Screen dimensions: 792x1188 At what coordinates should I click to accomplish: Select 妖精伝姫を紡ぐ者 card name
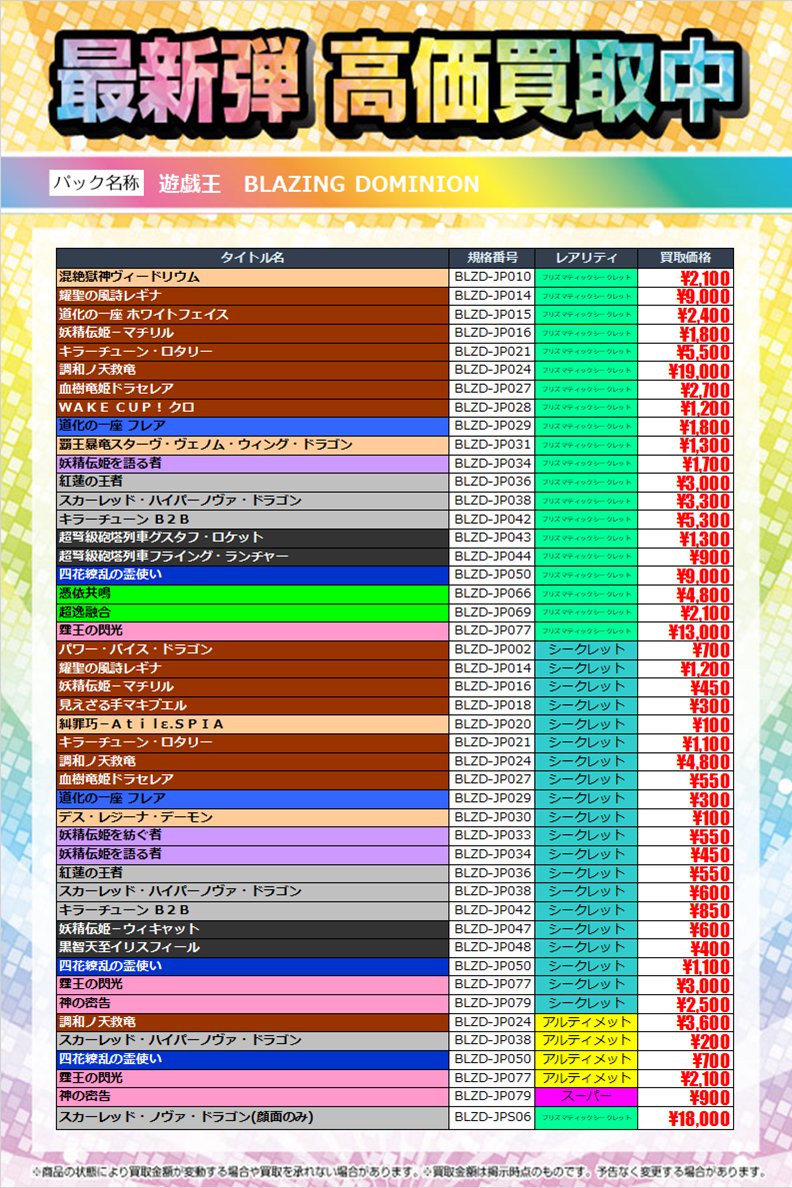[110, 835]
